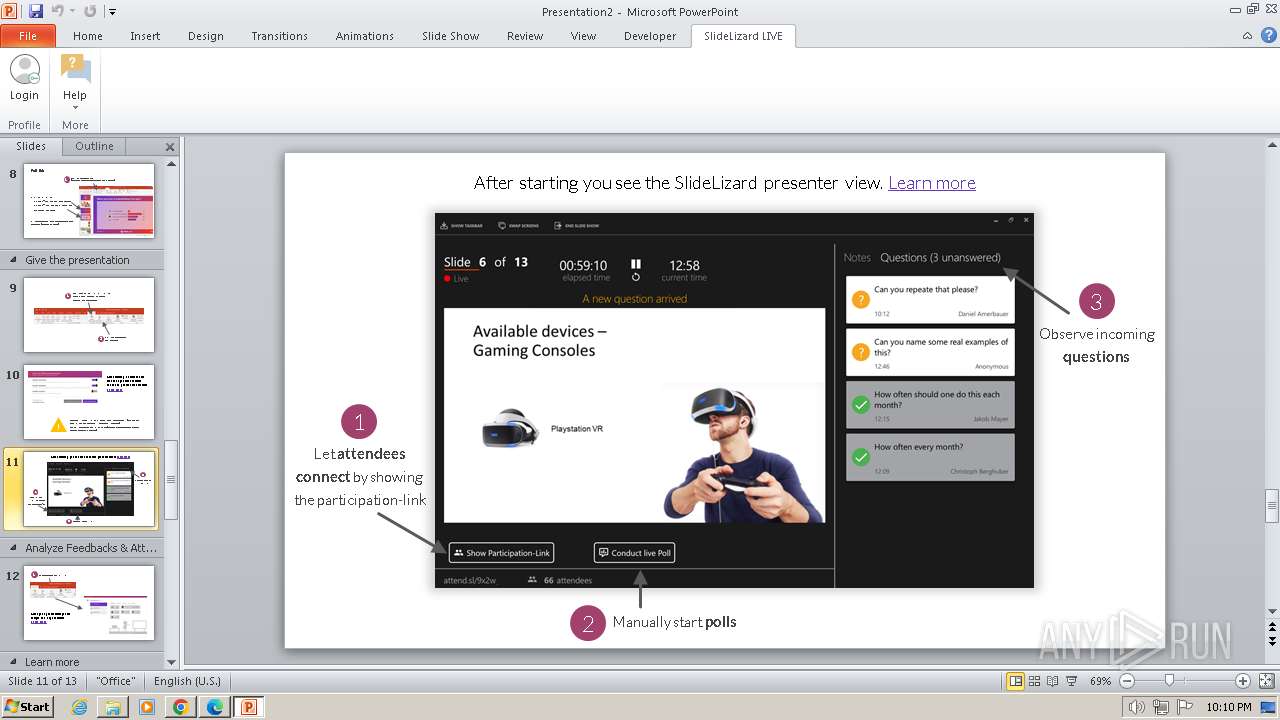This screenshot has width=1280, height=720.
Task: Open the Windows Start menu
Action: pyautogui.click(x=27, y=706)
